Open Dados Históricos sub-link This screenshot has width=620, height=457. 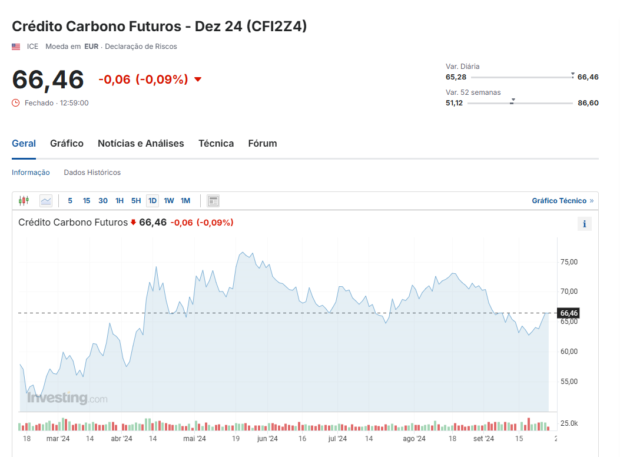(91, 172)
